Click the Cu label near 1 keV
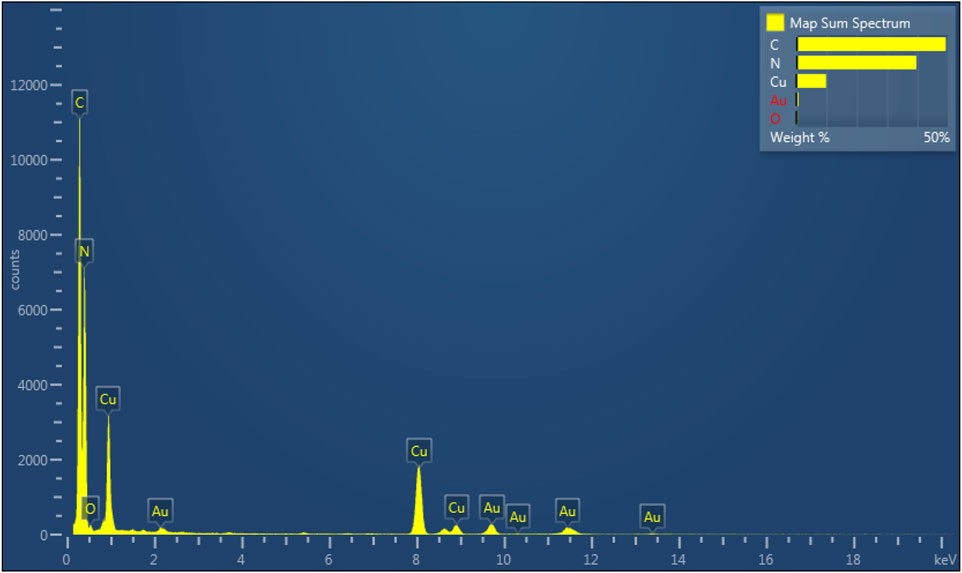The height and width of the screenshot is (573, 962). 108,399
